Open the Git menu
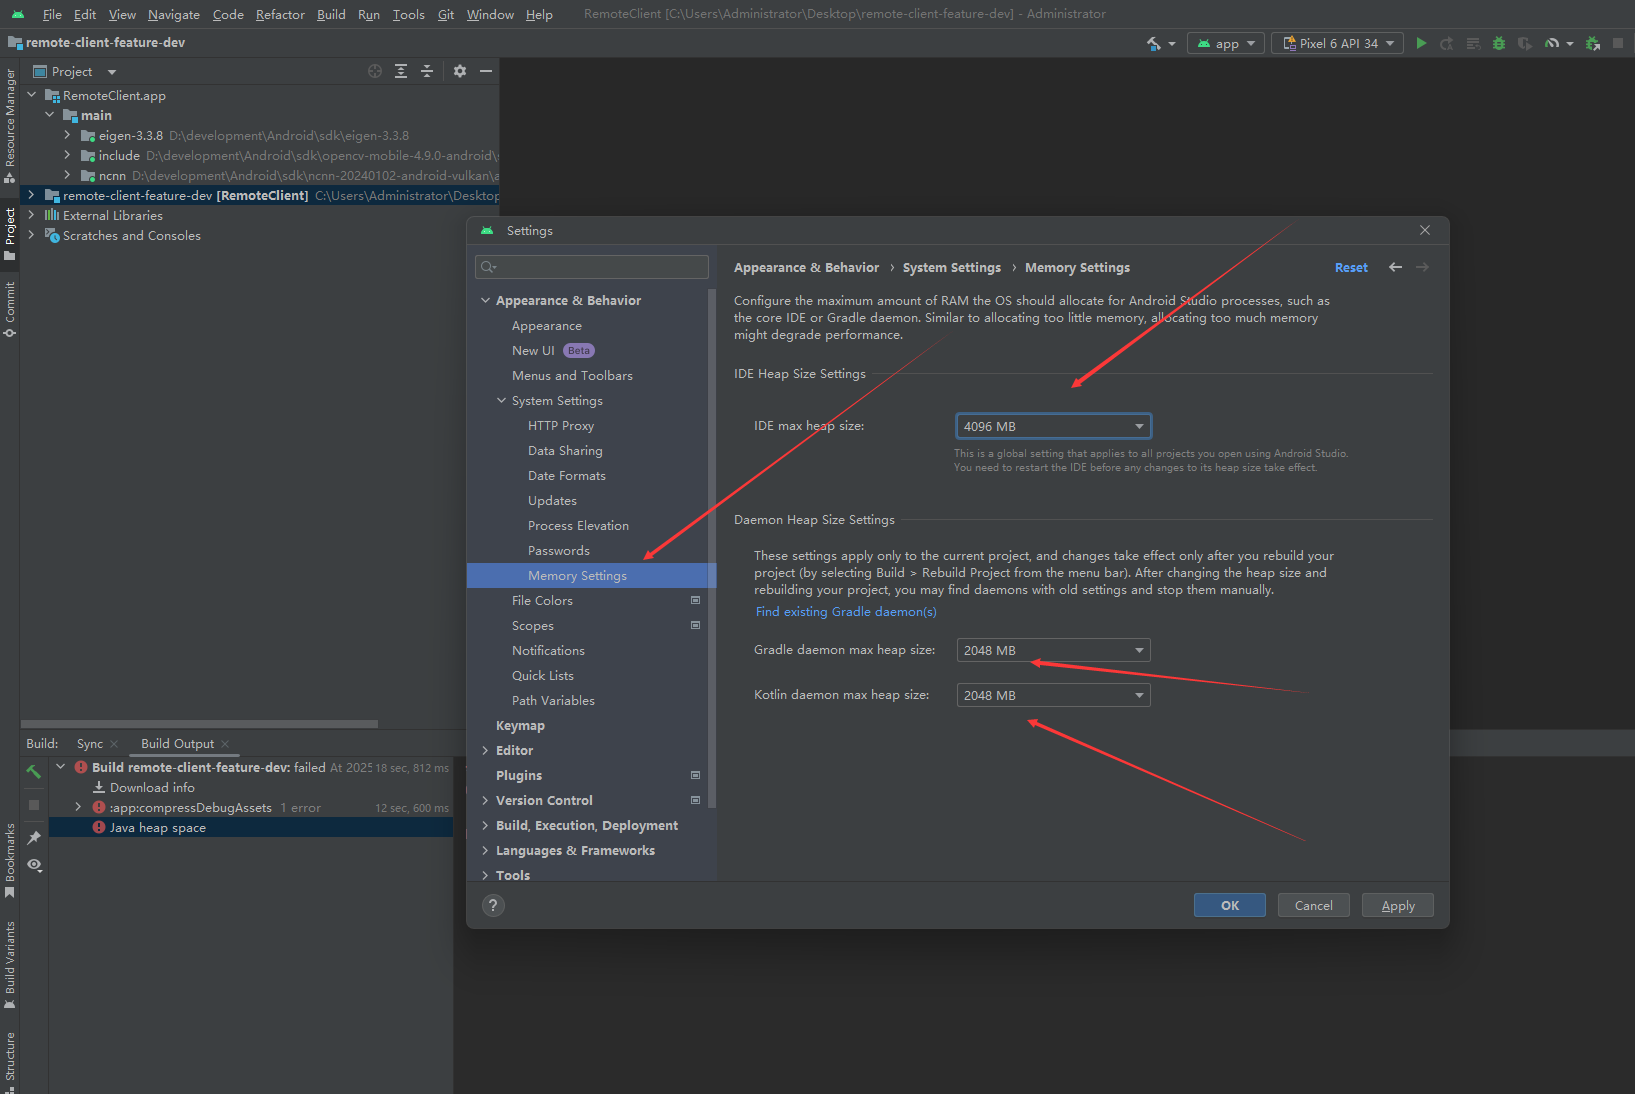 point(446,14)
